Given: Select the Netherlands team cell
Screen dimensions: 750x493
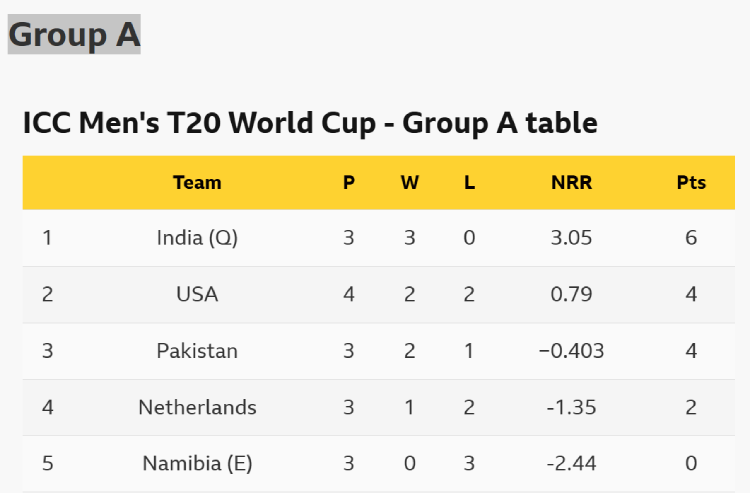Looking at the screenshot, I should 197,407.
